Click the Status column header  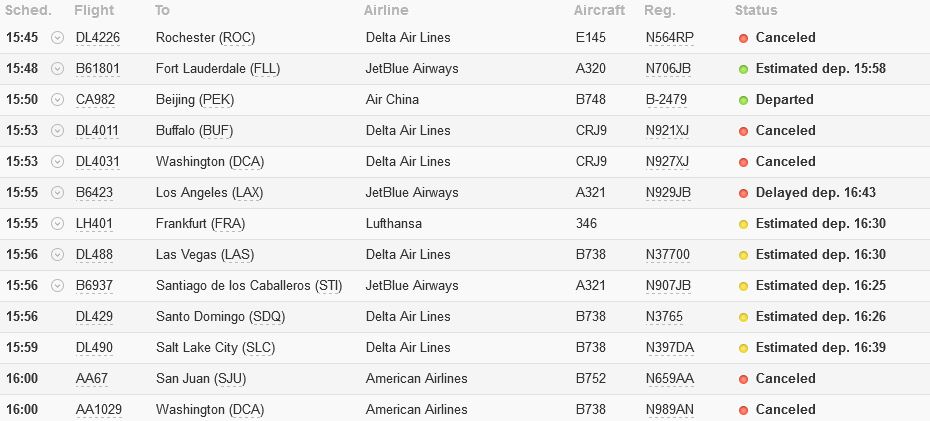point(756,10)
